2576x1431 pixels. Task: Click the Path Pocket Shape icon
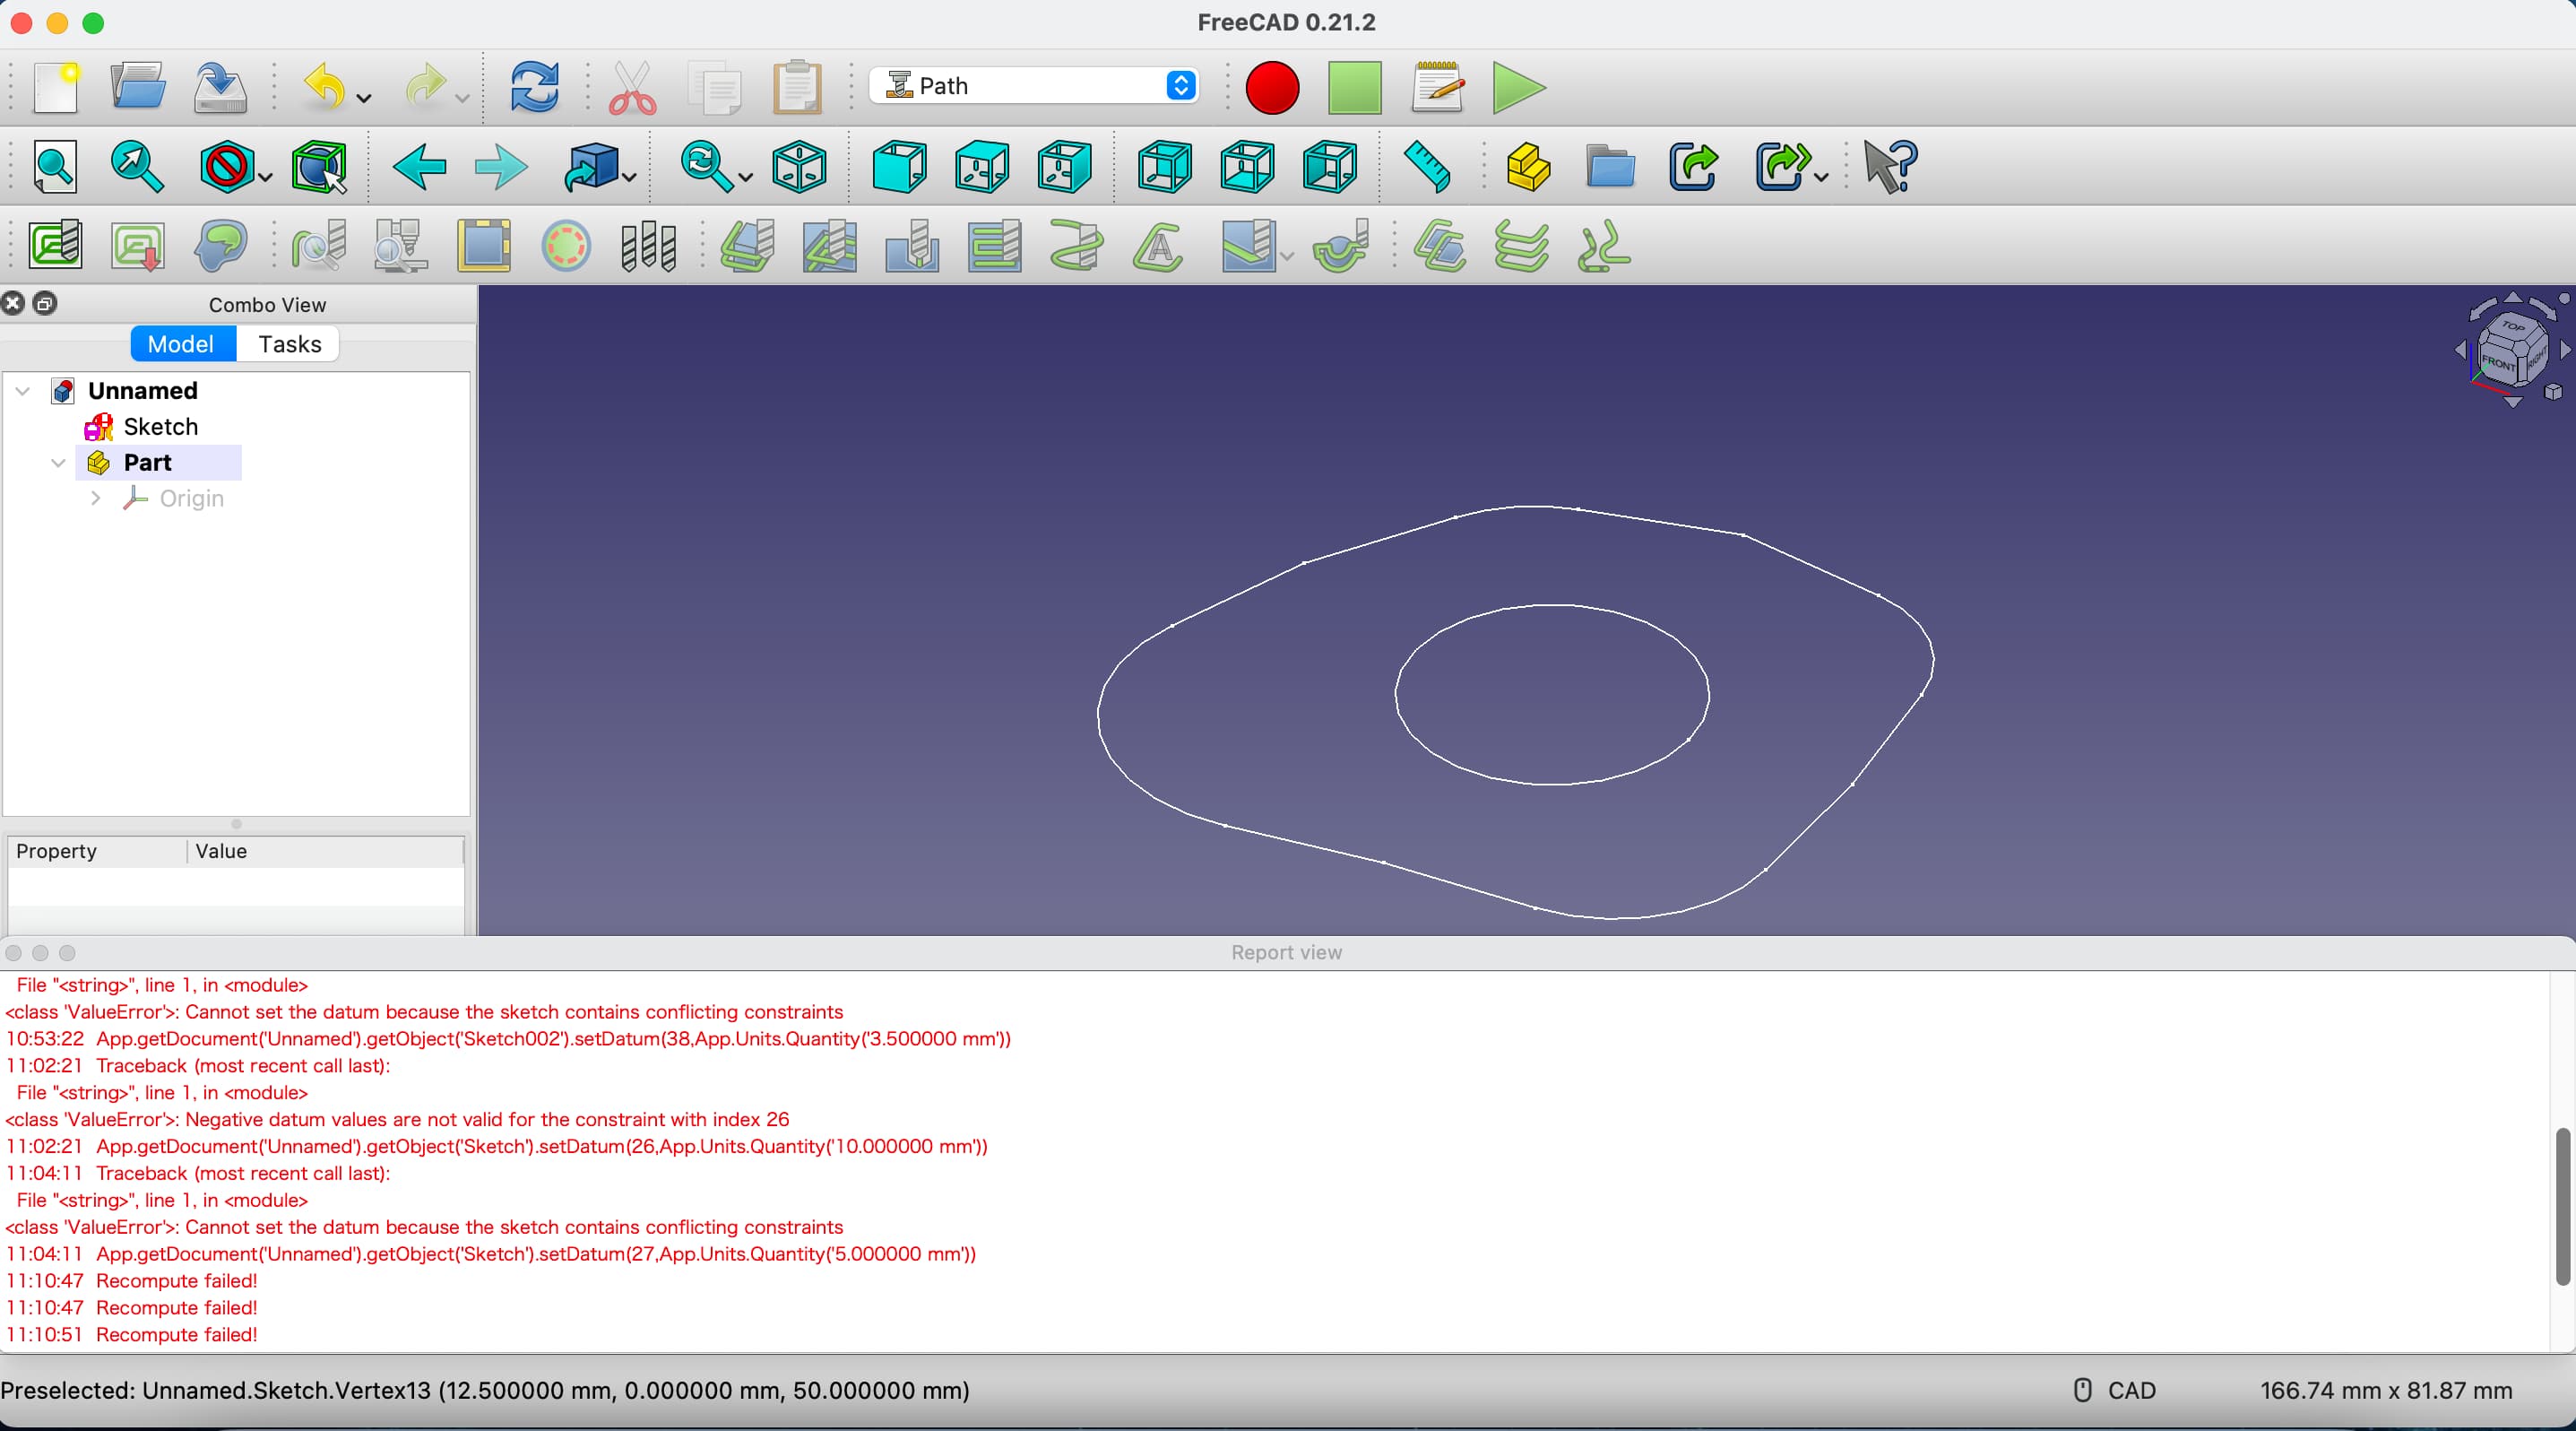(x=829, y=246)
